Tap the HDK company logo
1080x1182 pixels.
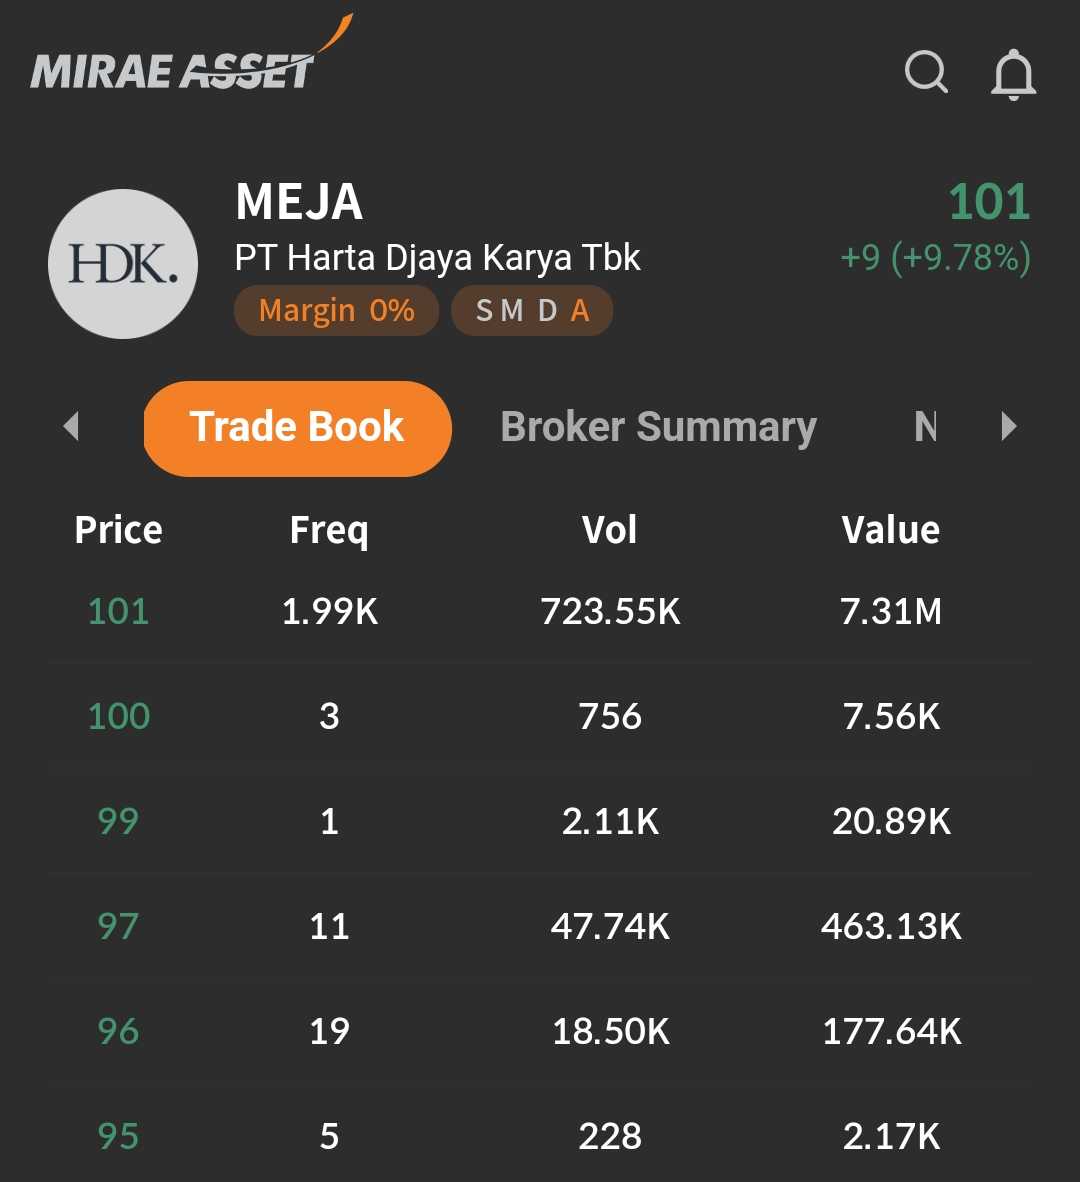123,264
